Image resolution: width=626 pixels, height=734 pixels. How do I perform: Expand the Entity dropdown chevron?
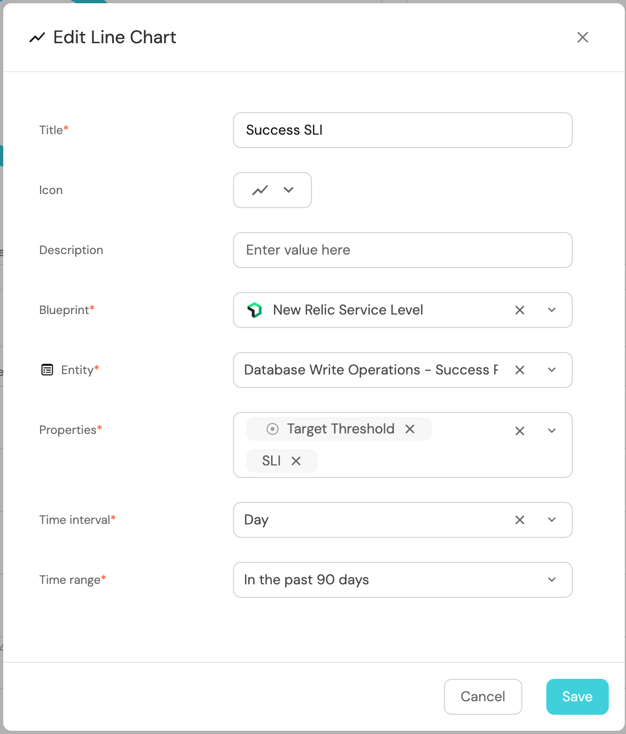pos(552,370)
